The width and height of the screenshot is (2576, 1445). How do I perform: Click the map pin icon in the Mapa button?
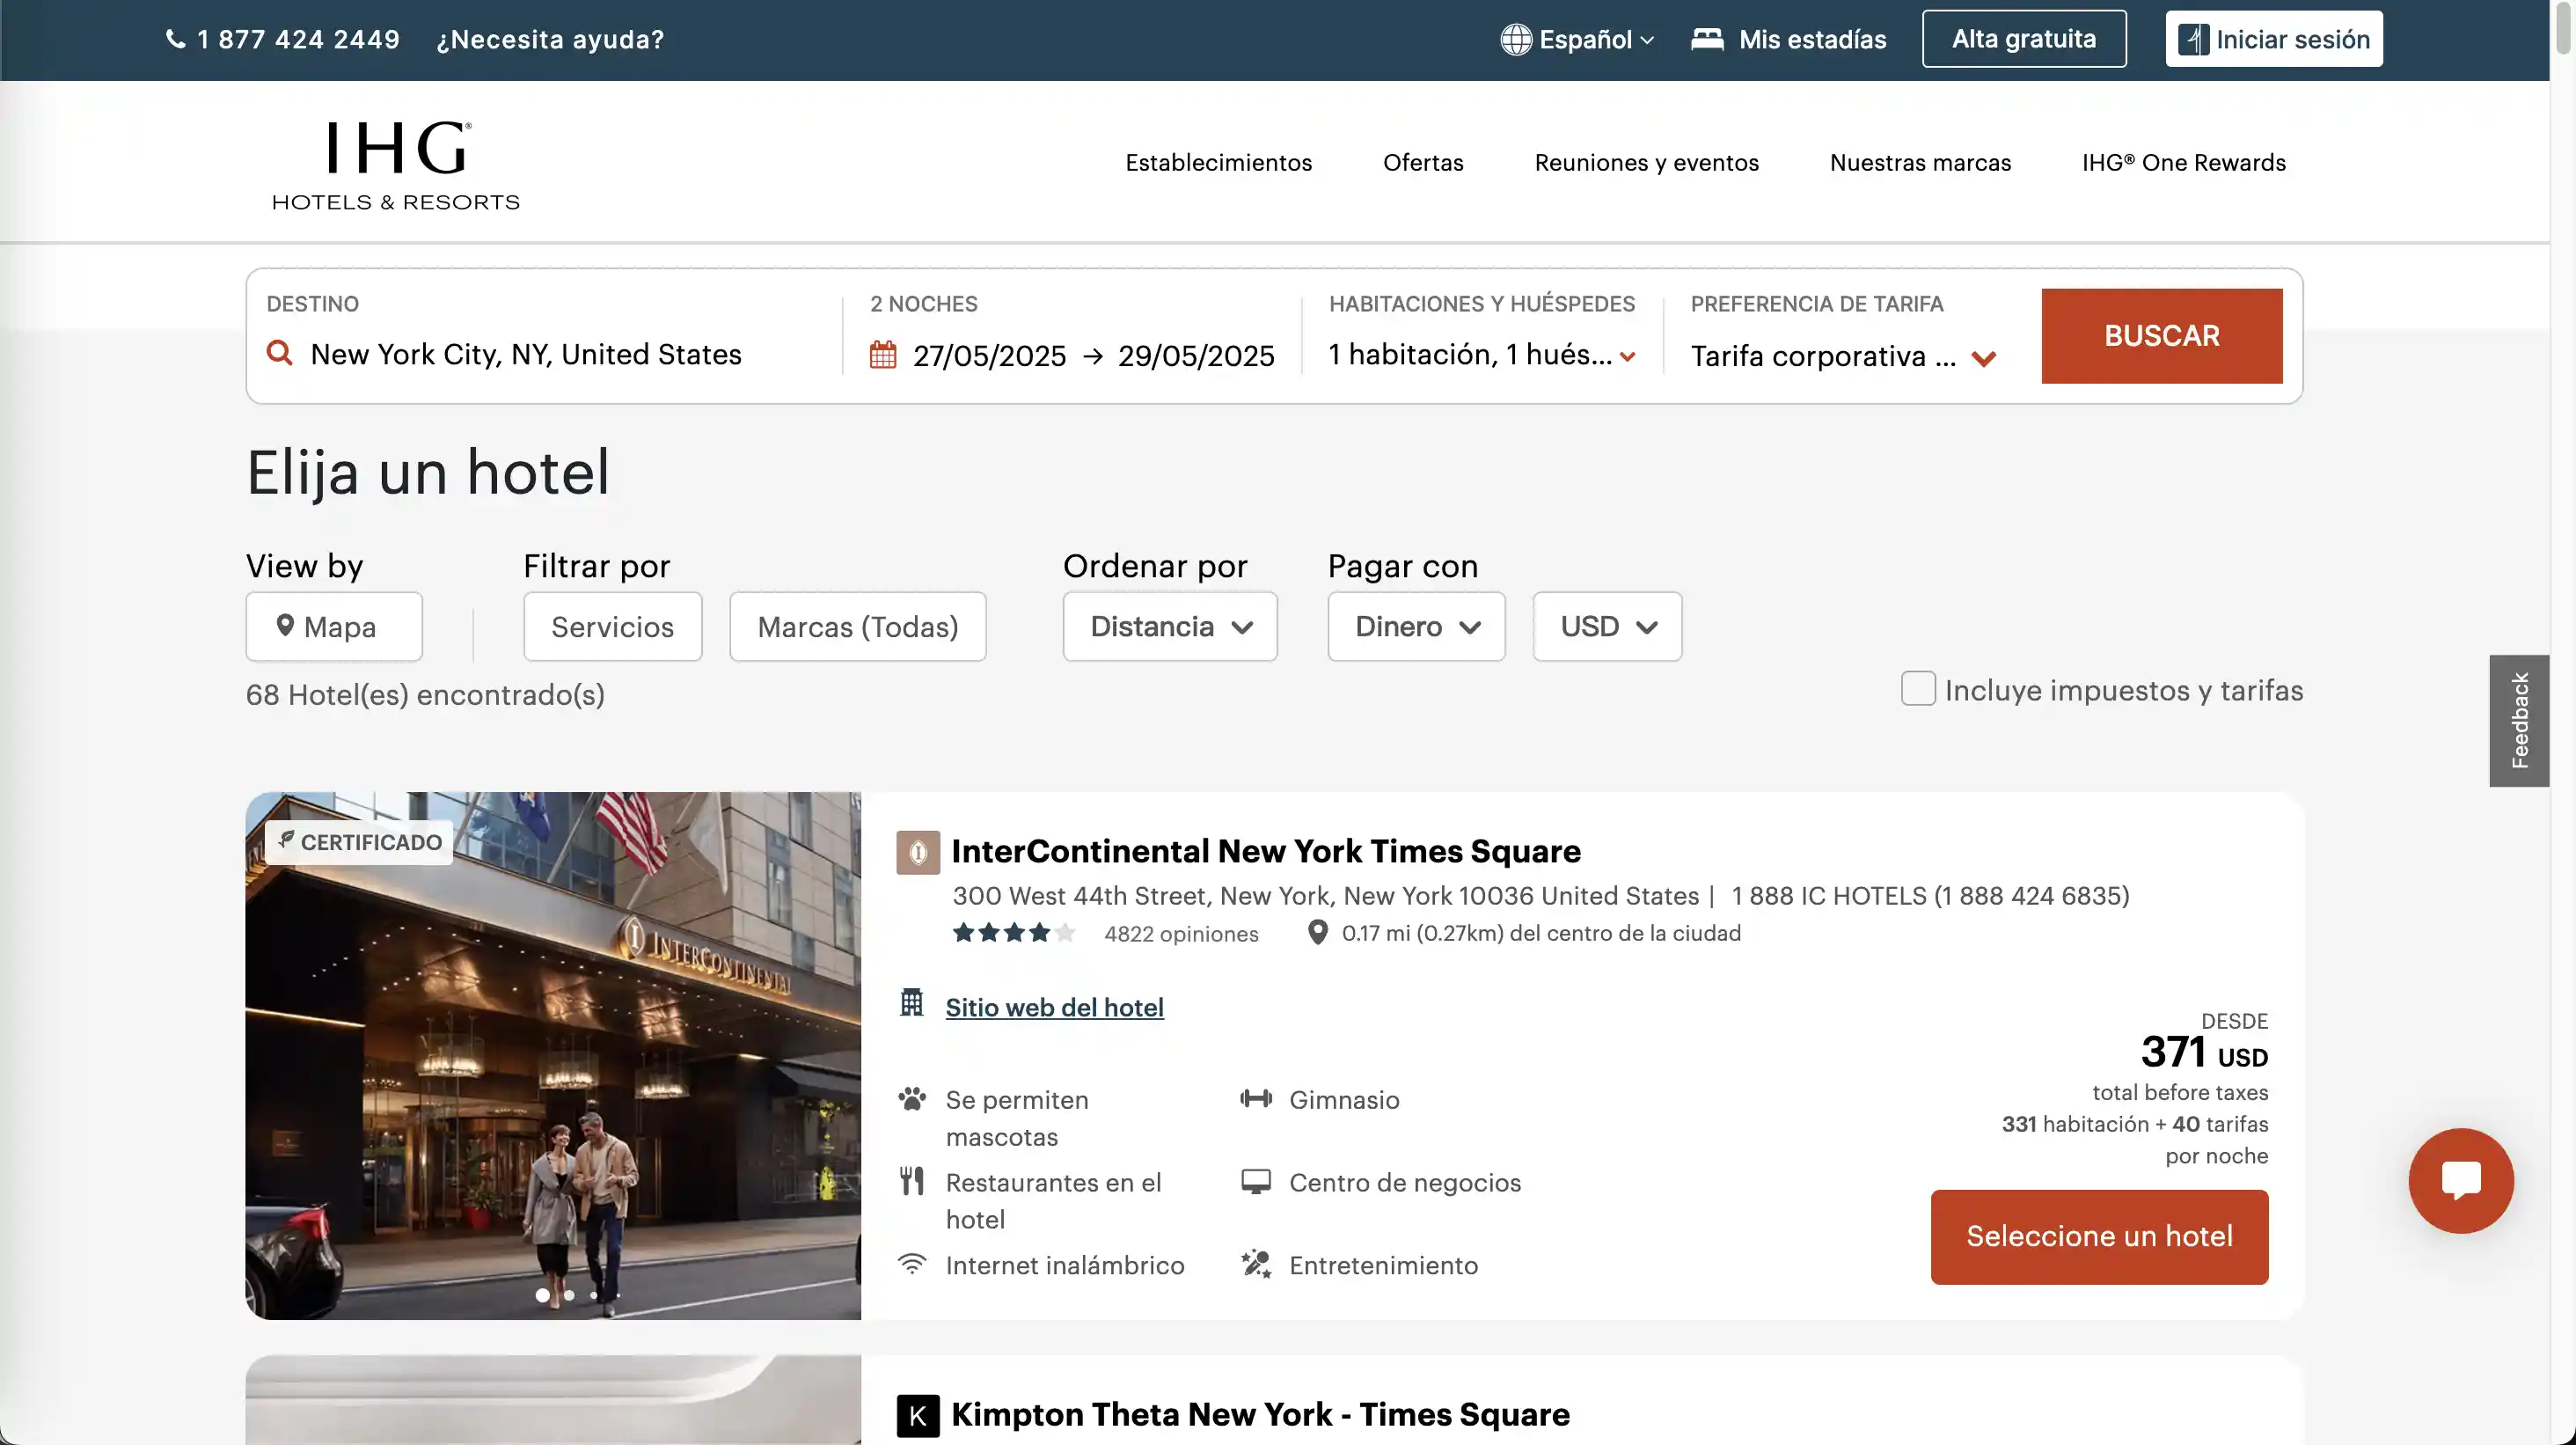pos(285,625)
